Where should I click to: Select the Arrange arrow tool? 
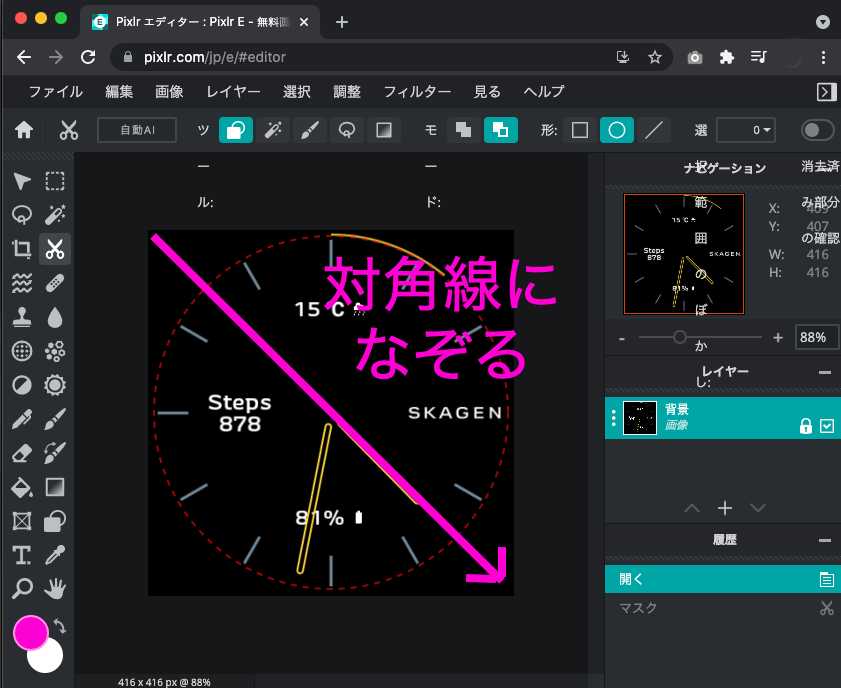pos(21,181)
